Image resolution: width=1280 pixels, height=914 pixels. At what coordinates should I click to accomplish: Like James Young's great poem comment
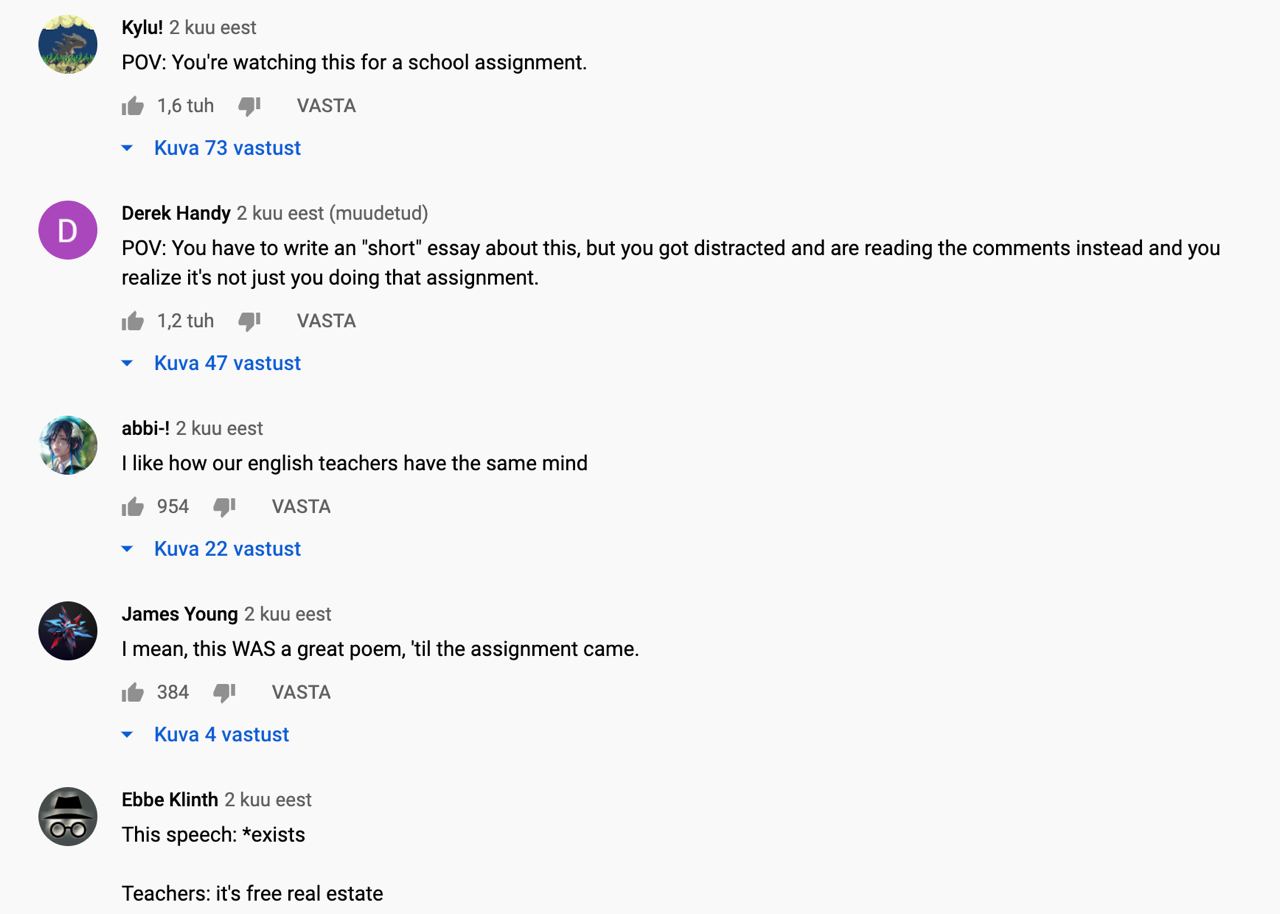pyautogui.click(x=133, y=693)
